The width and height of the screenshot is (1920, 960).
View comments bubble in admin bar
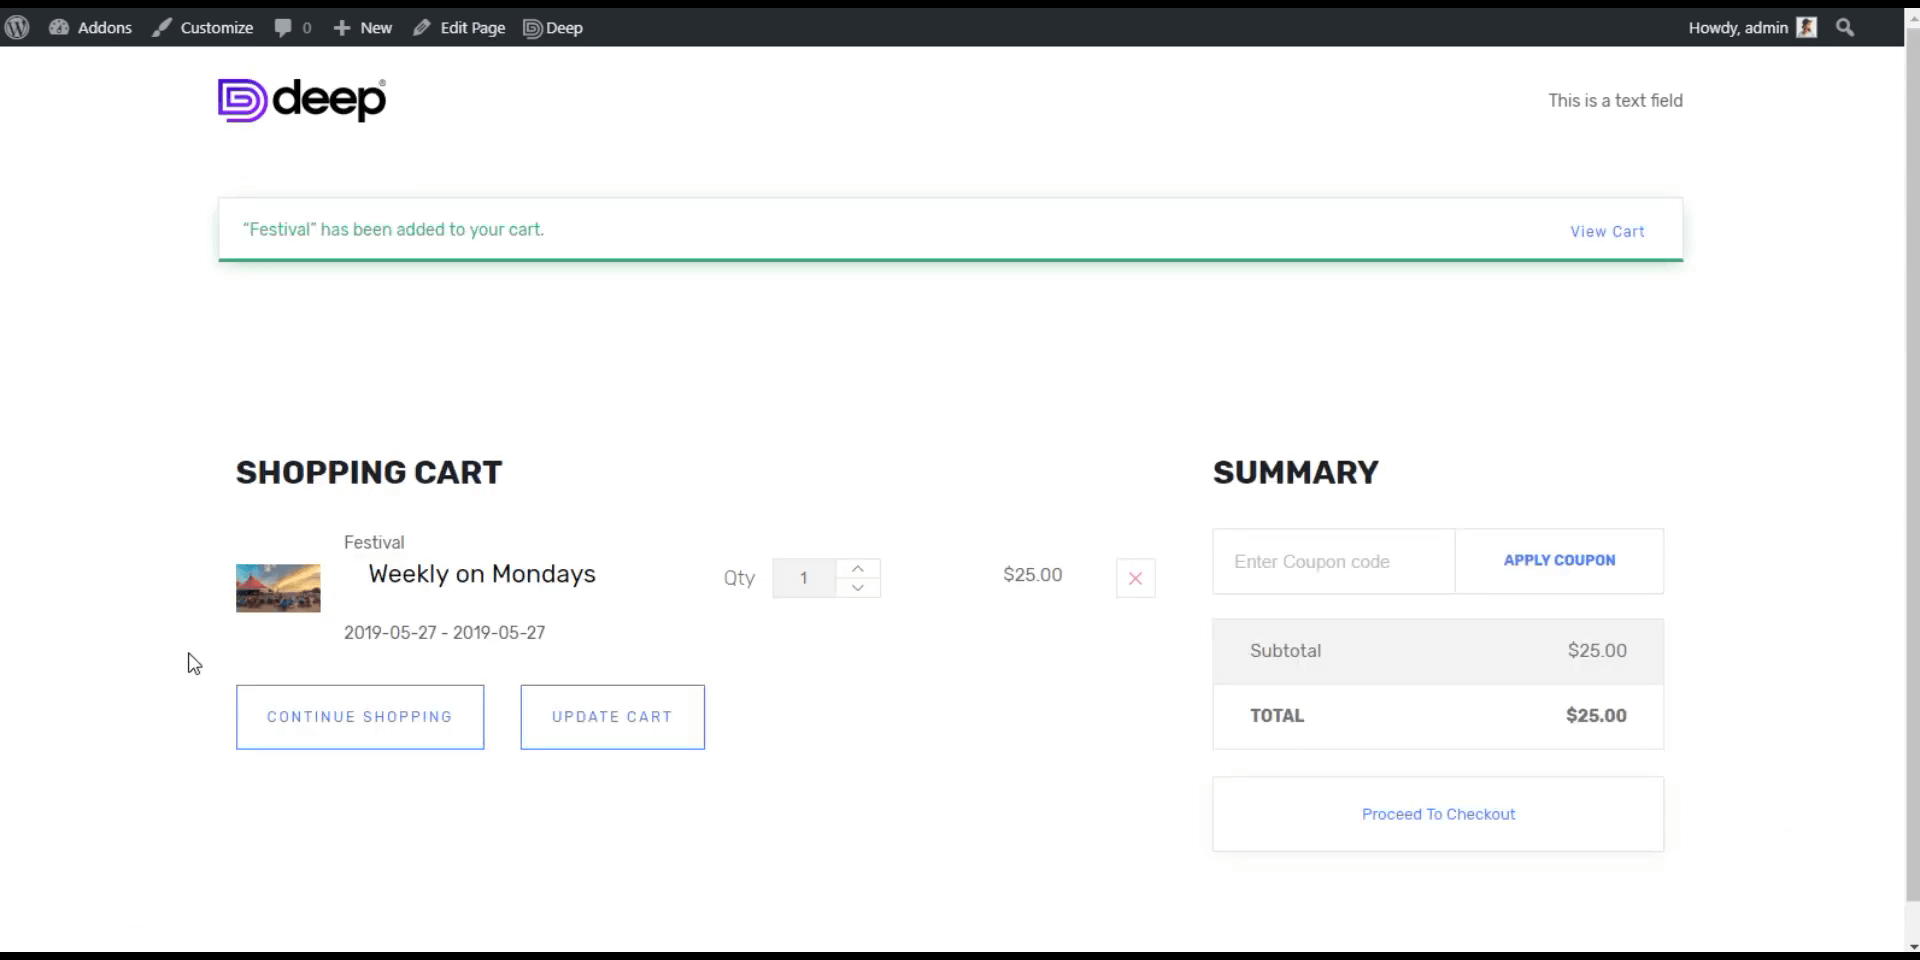(x=293, y=28)
